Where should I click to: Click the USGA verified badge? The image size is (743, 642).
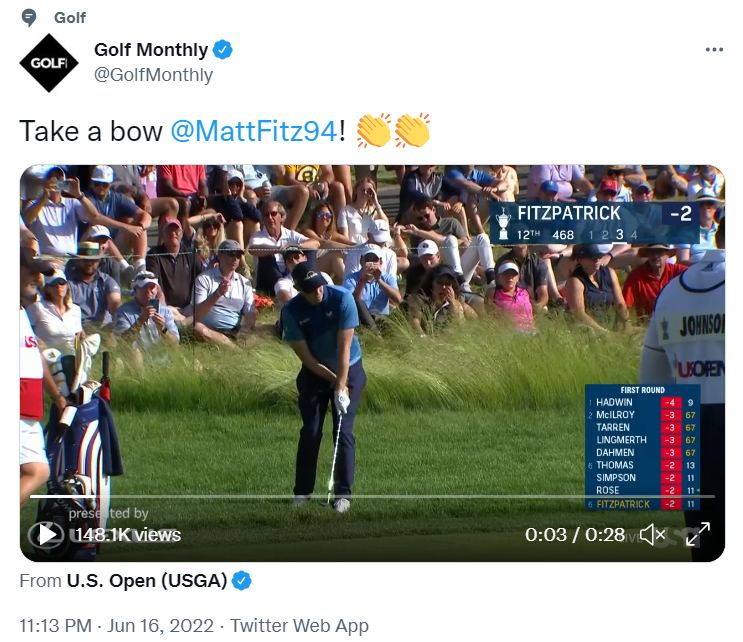242,580
